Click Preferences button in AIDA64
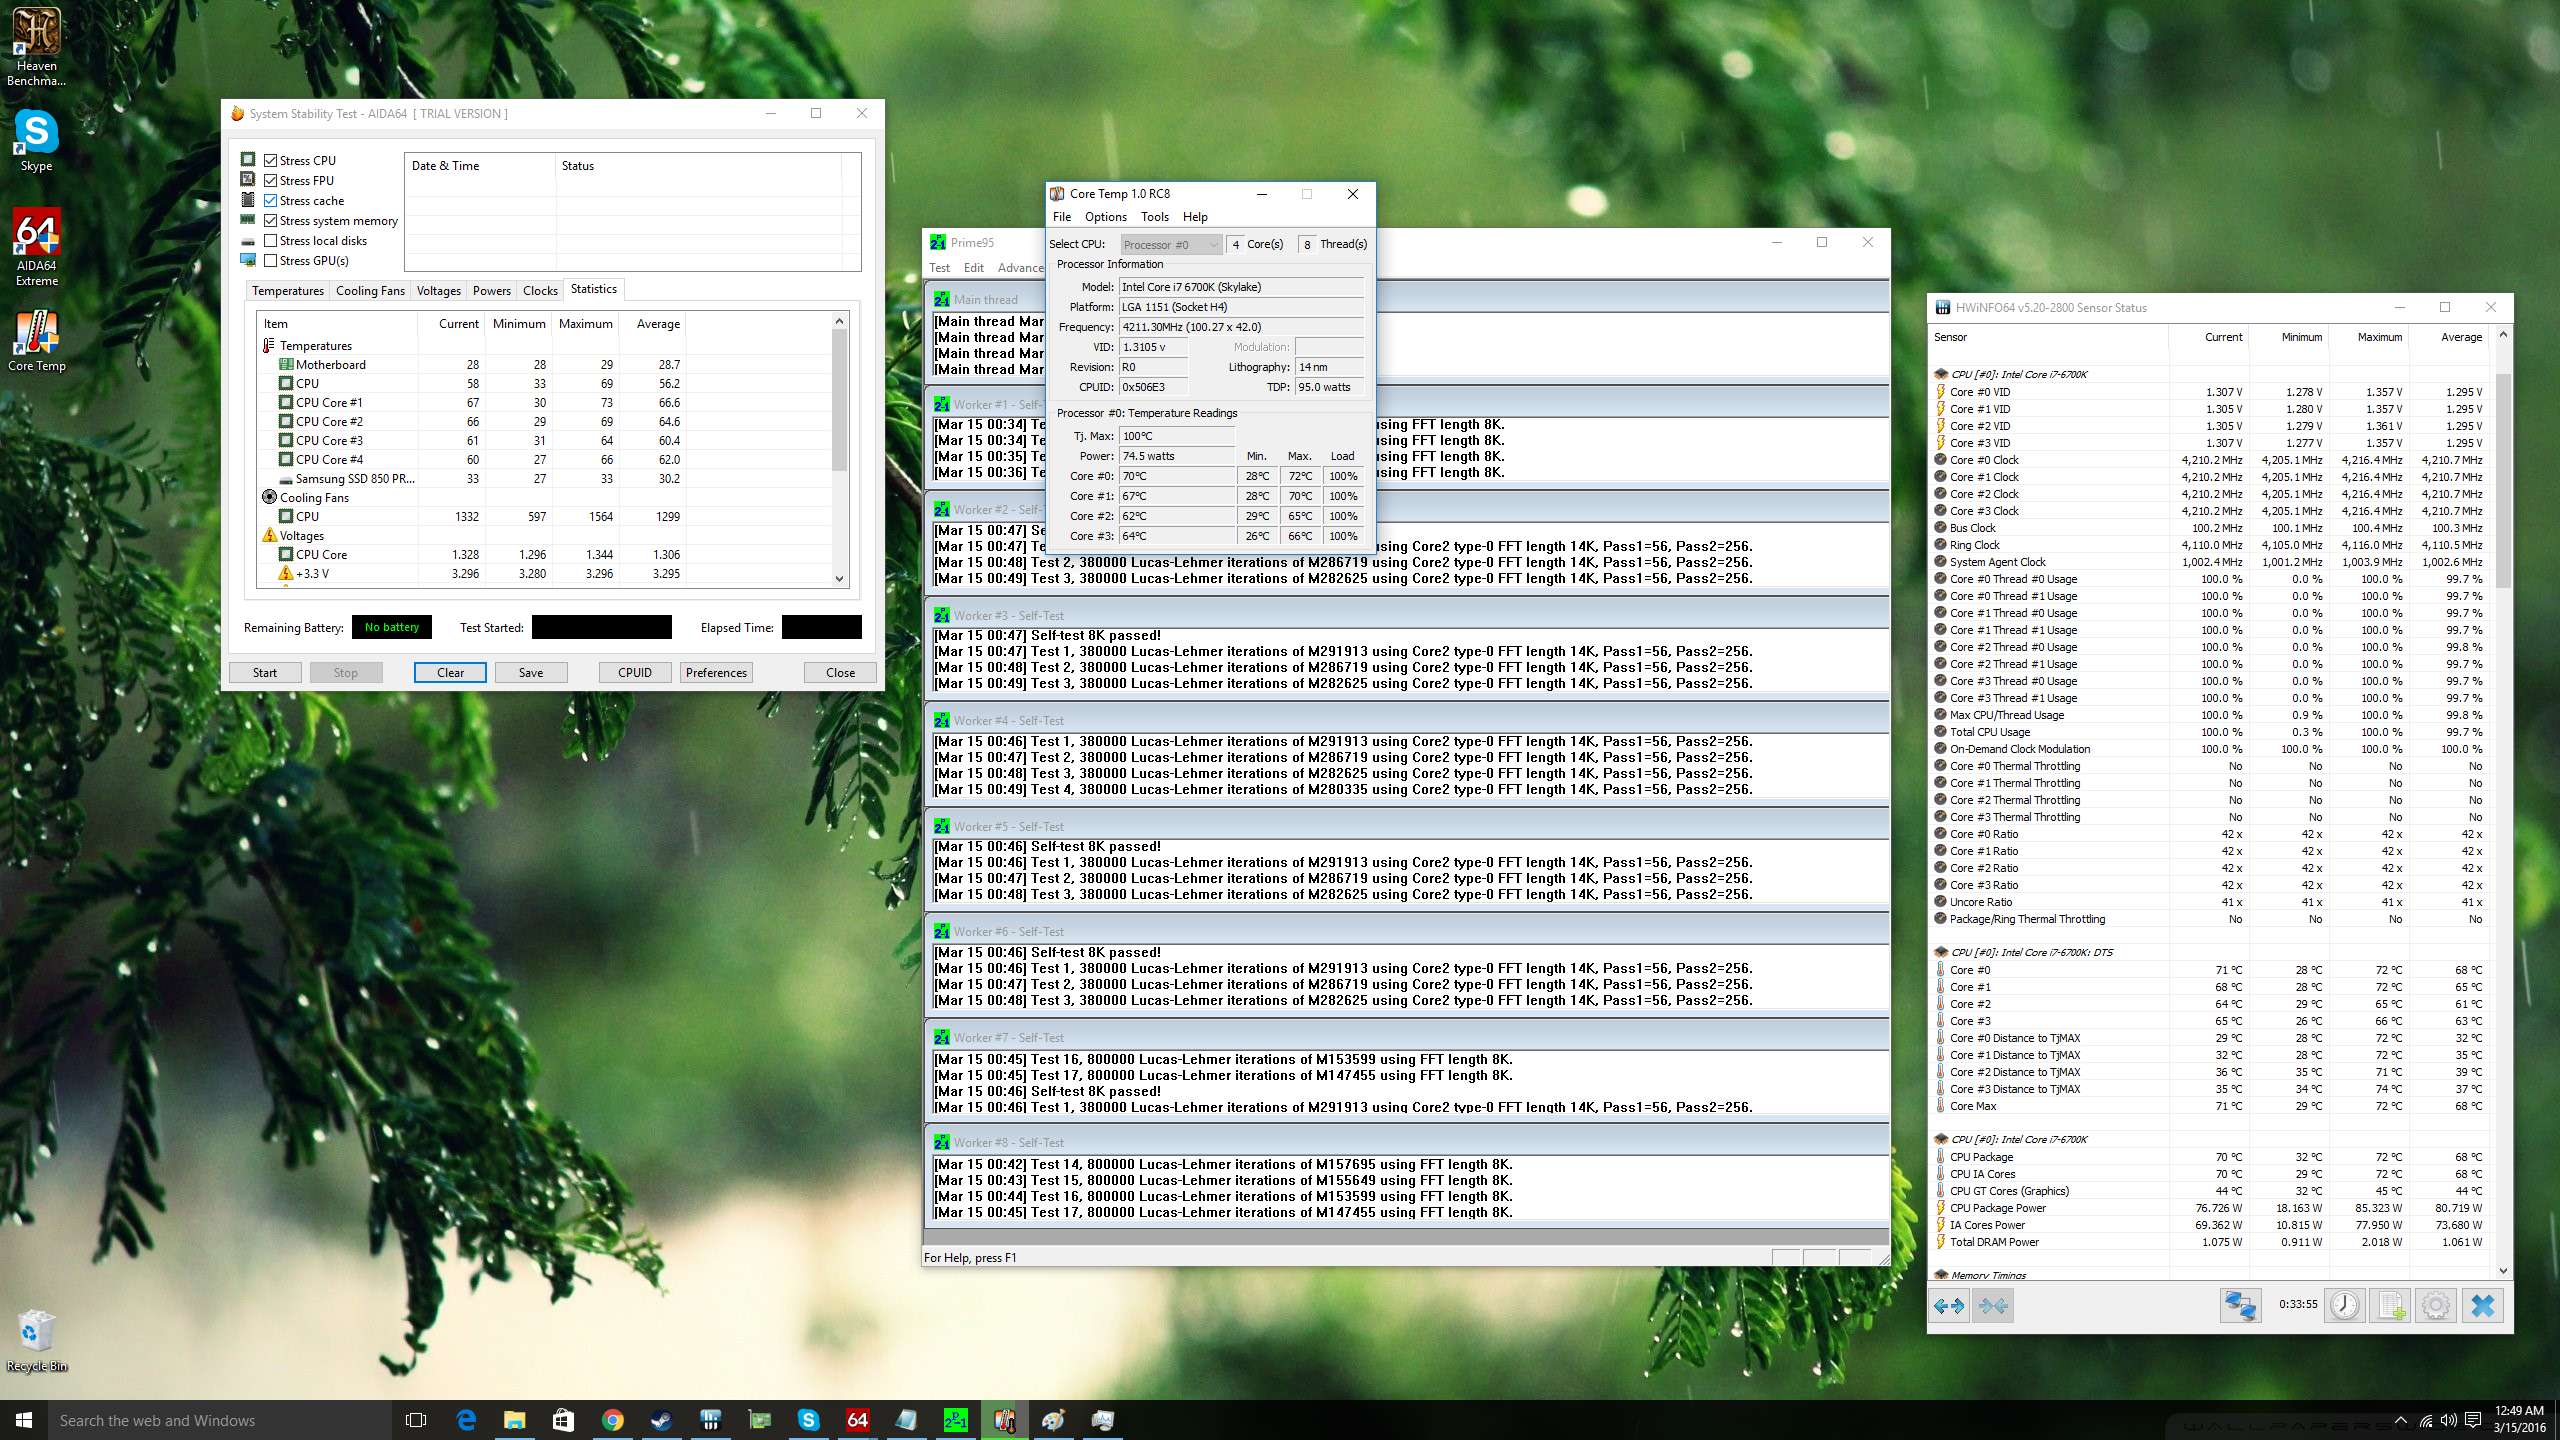2560x1440 pixels. [x=716, y=672]
